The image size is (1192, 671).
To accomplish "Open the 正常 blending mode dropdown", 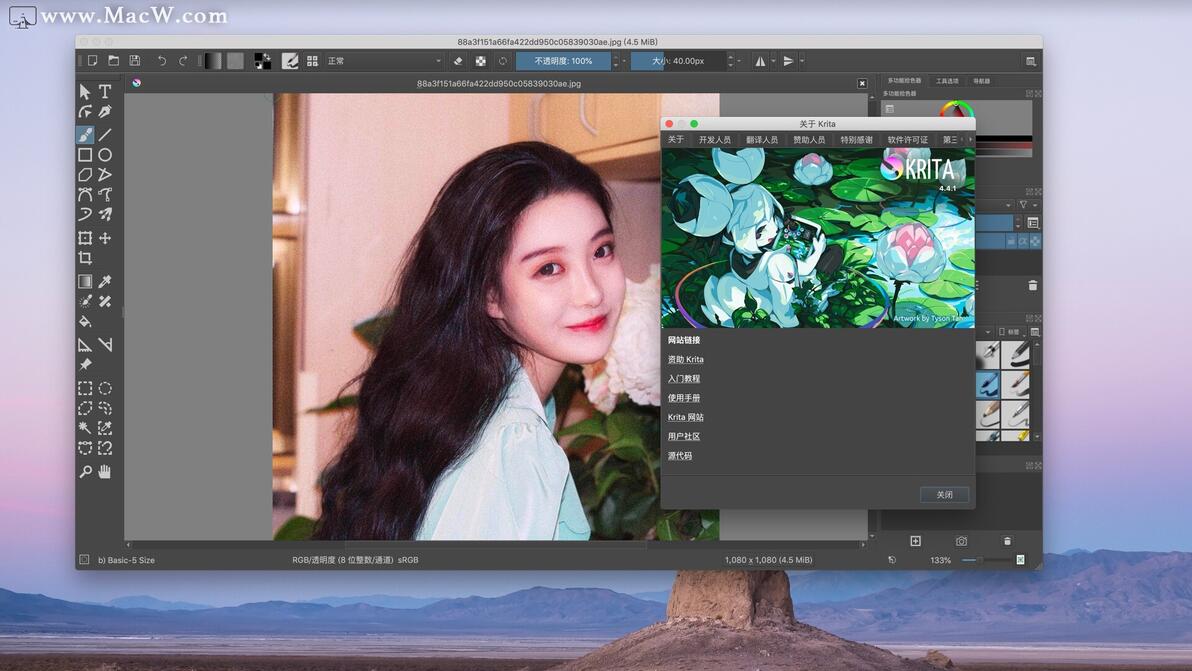I will point(384,61).
